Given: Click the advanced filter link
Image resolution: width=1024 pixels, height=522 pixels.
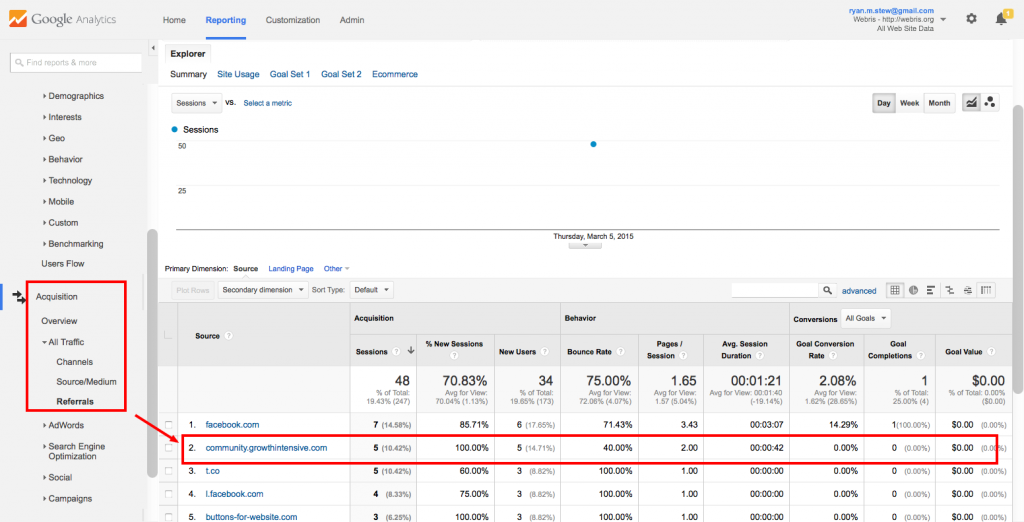Looking at the screenshot, I should coord(859,291).
